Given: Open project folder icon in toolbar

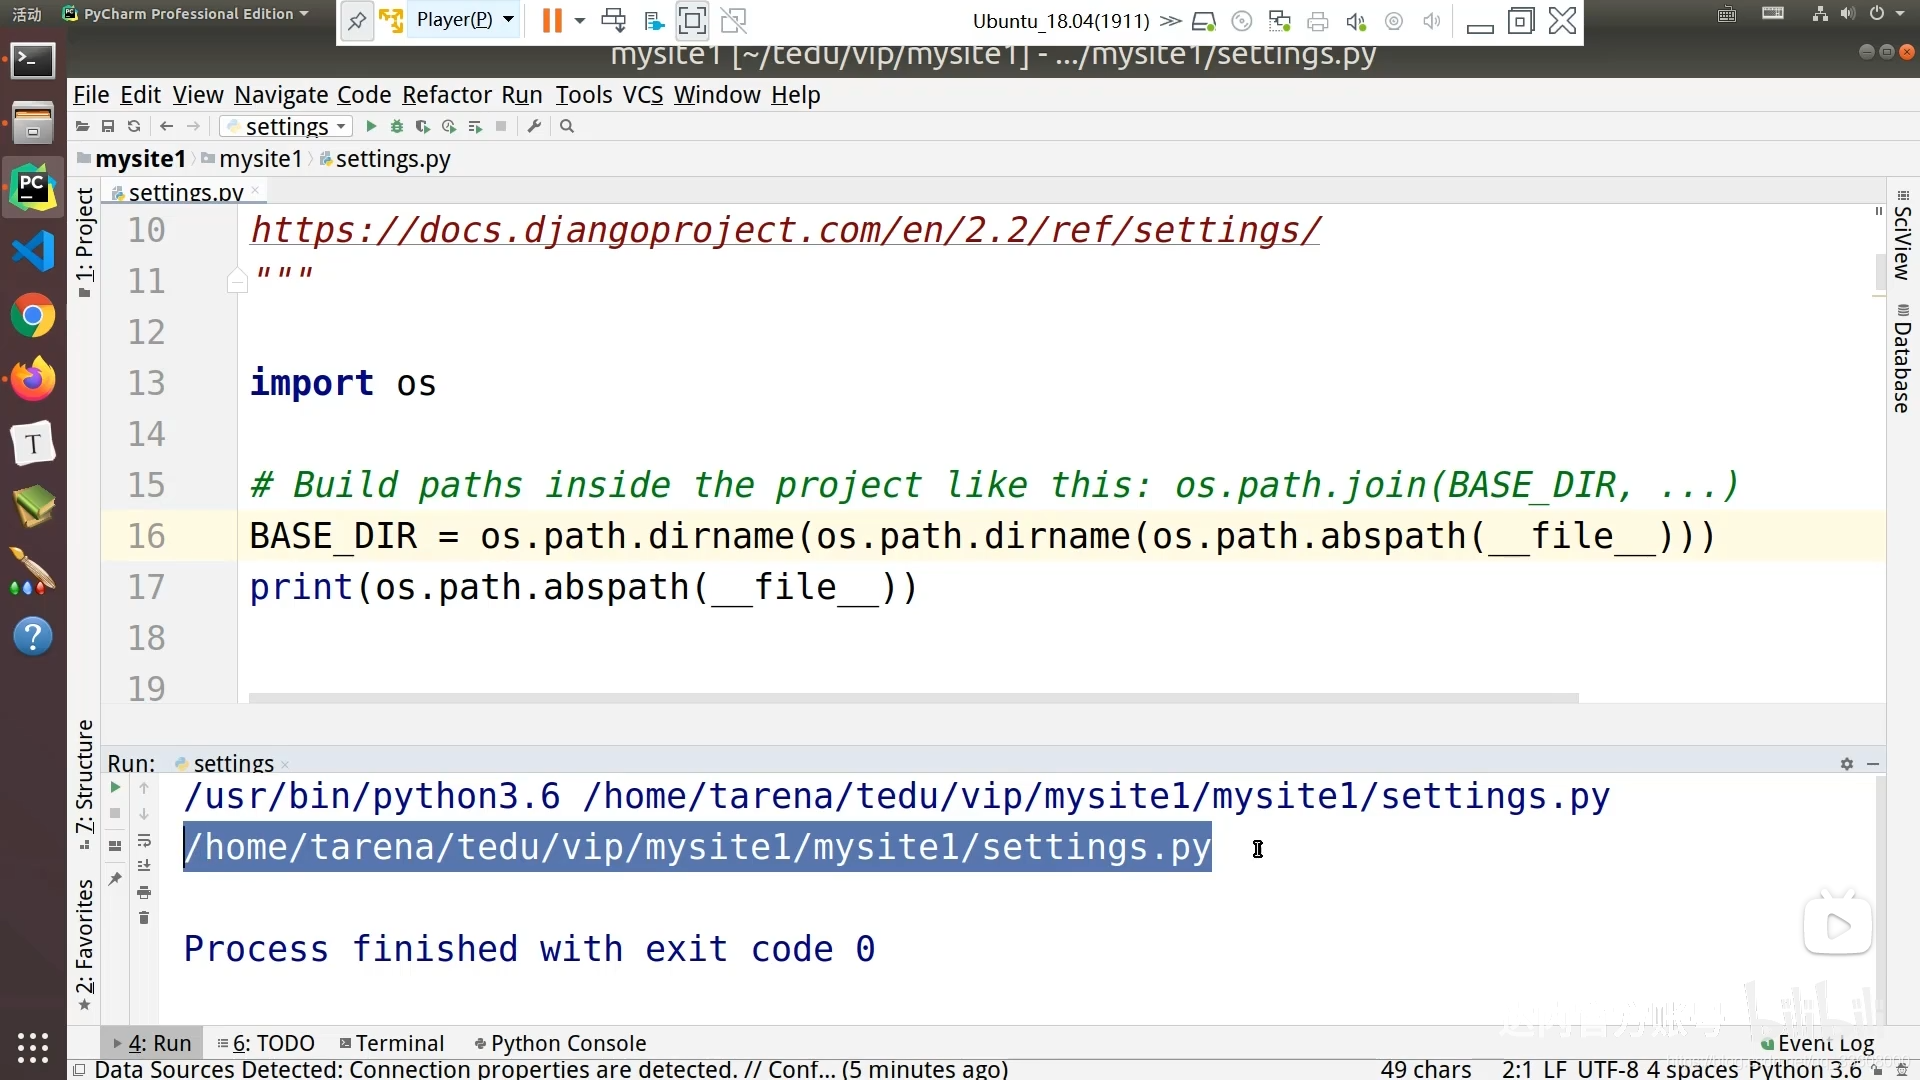Looking at the screenshot, I should [83, 127].
